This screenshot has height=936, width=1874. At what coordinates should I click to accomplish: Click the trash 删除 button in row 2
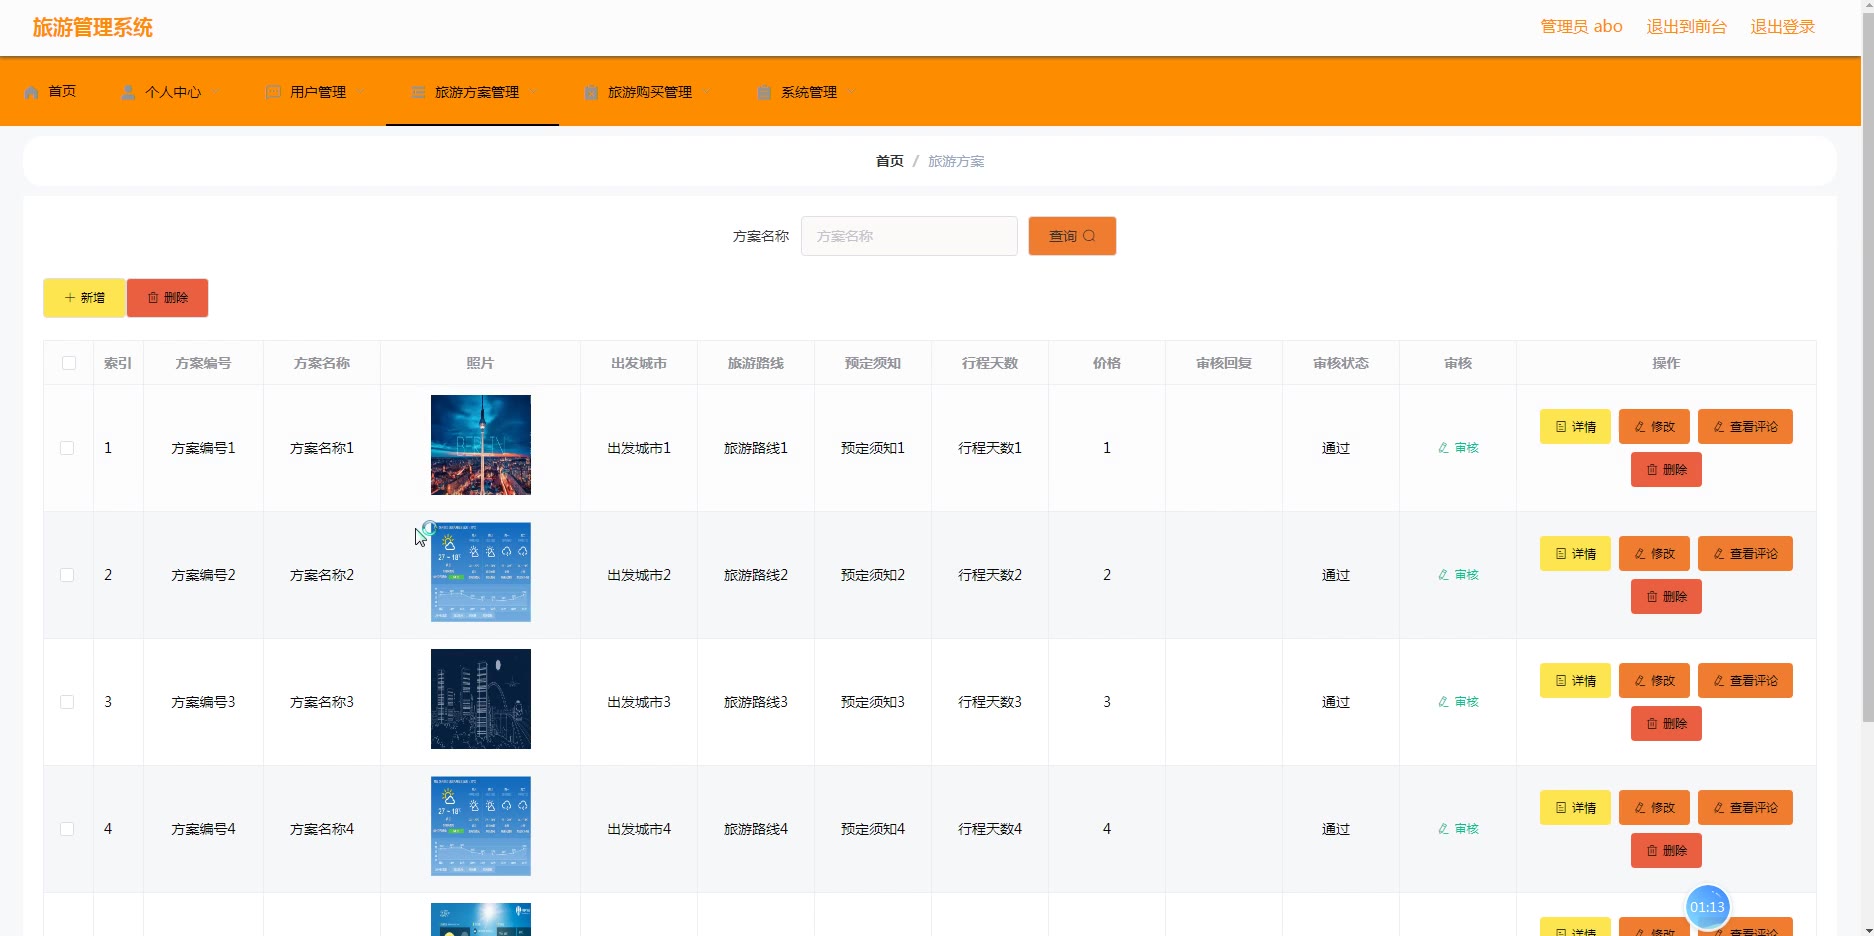coord(1666,597)
